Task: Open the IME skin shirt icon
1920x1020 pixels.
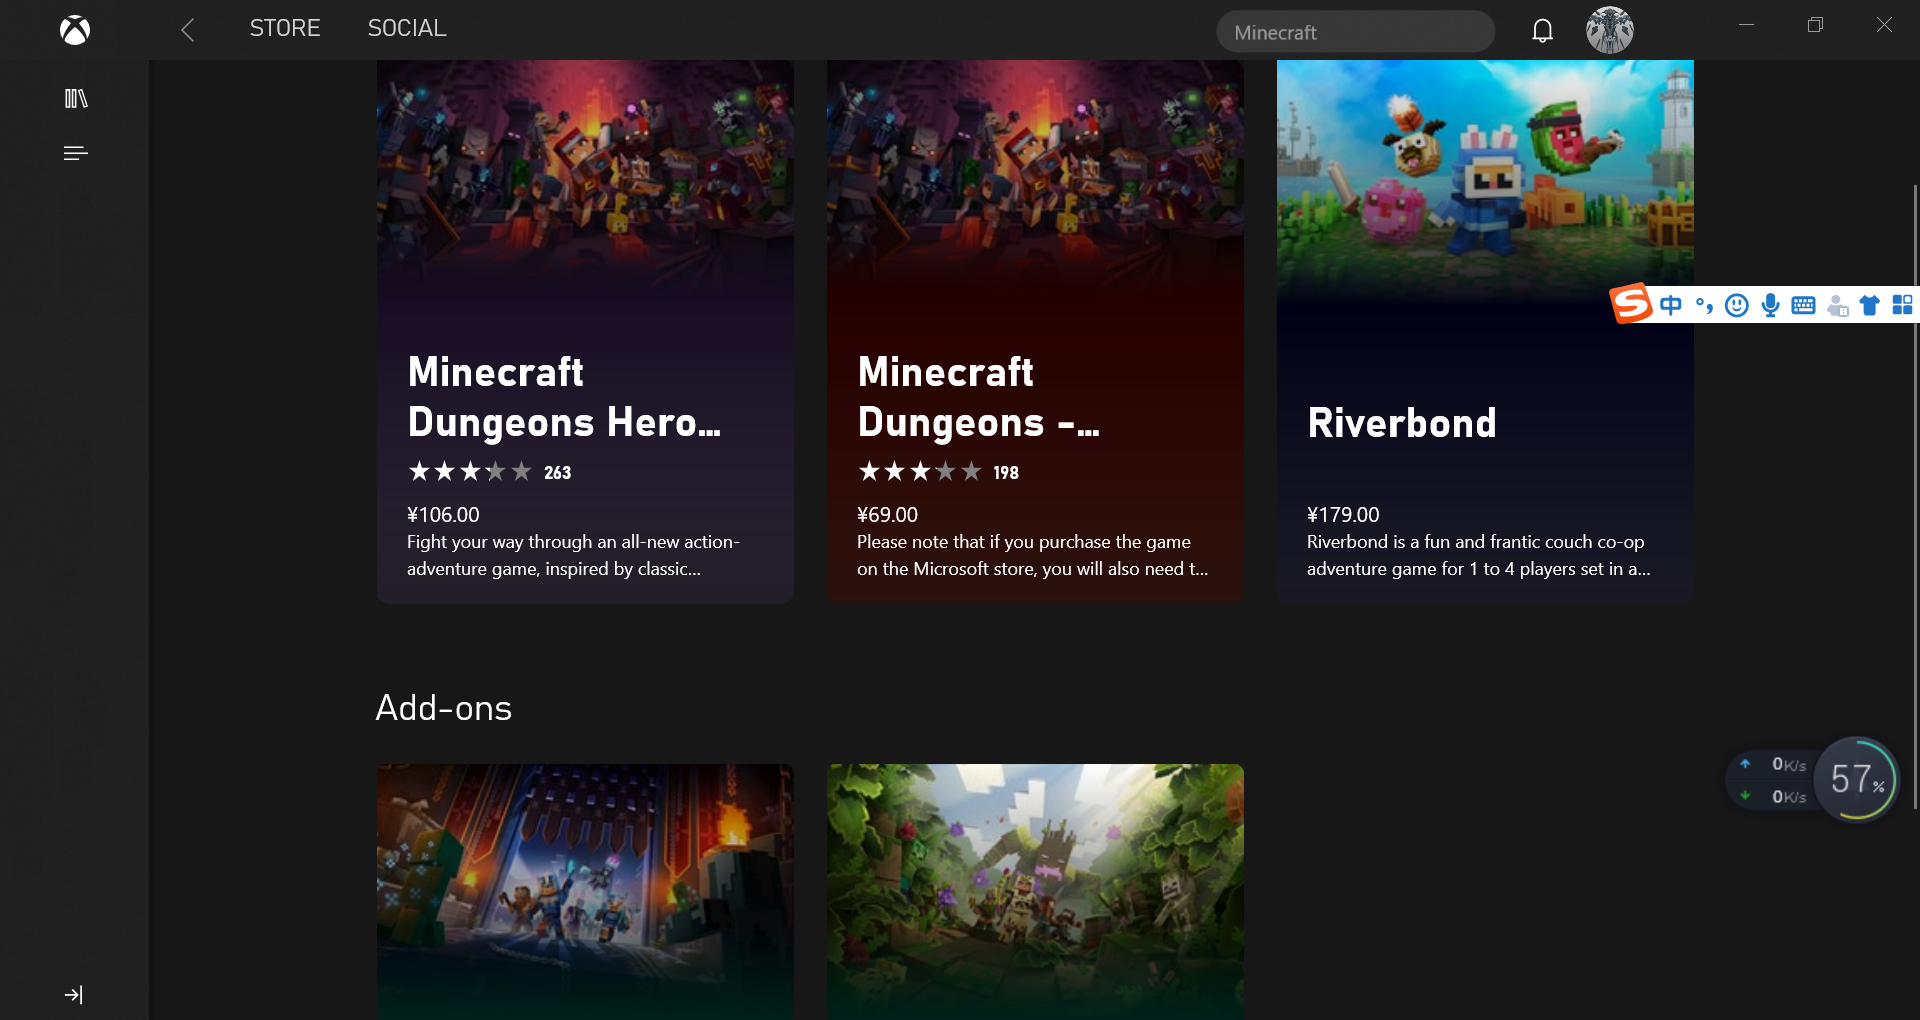Action: coord(1869,305)
